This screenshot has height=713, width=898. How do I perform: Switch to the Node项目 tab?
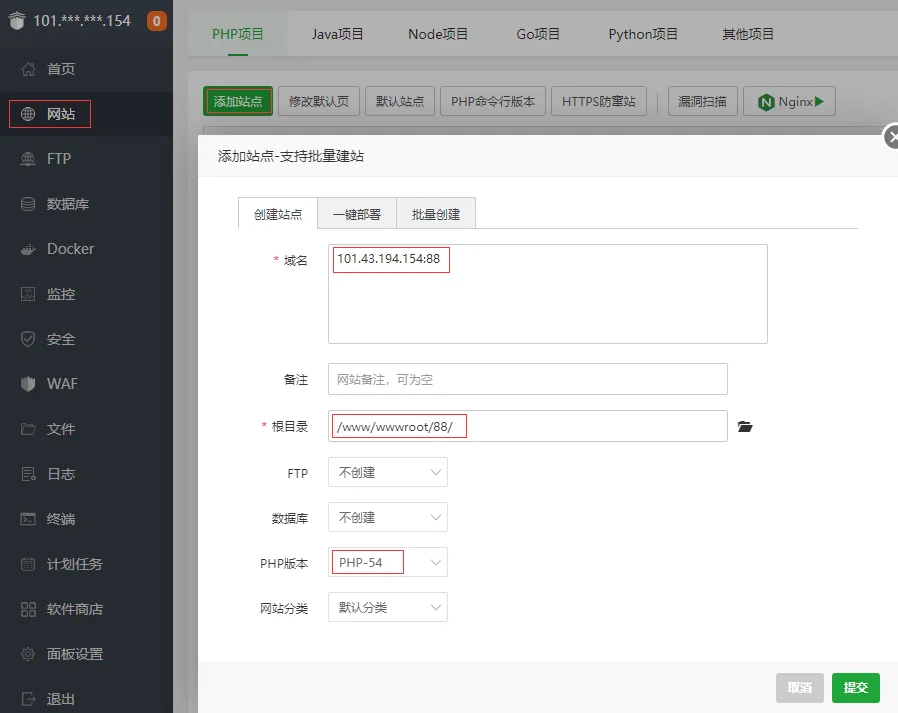pyautogui.click(x=438, y=34)
